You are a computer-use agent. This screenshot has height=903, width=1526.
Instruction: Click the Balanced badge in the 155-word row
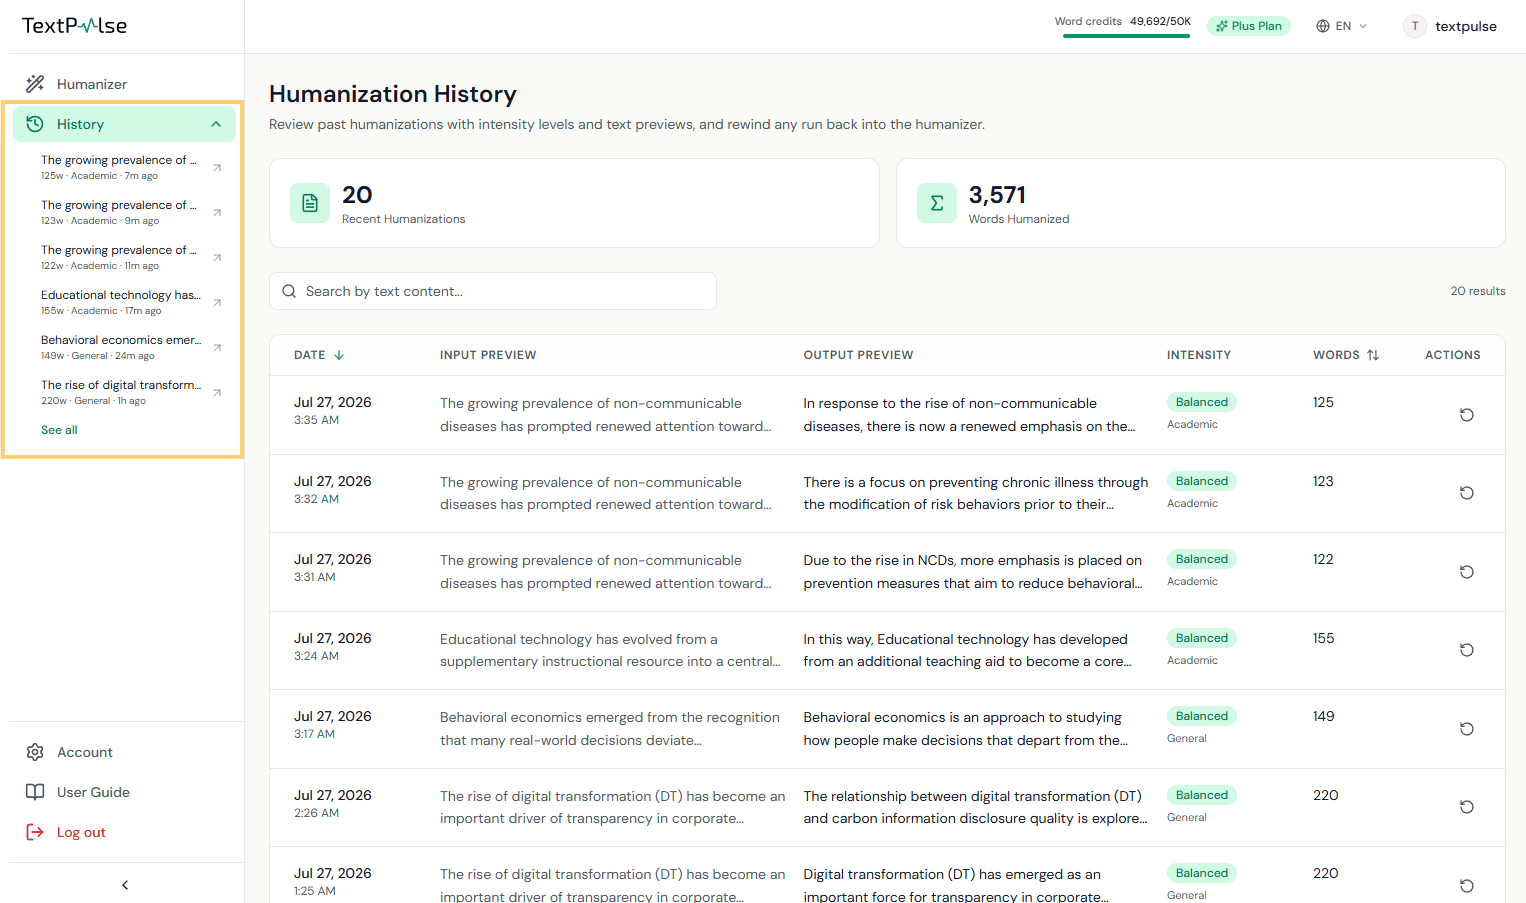(x=1202, y=638)
